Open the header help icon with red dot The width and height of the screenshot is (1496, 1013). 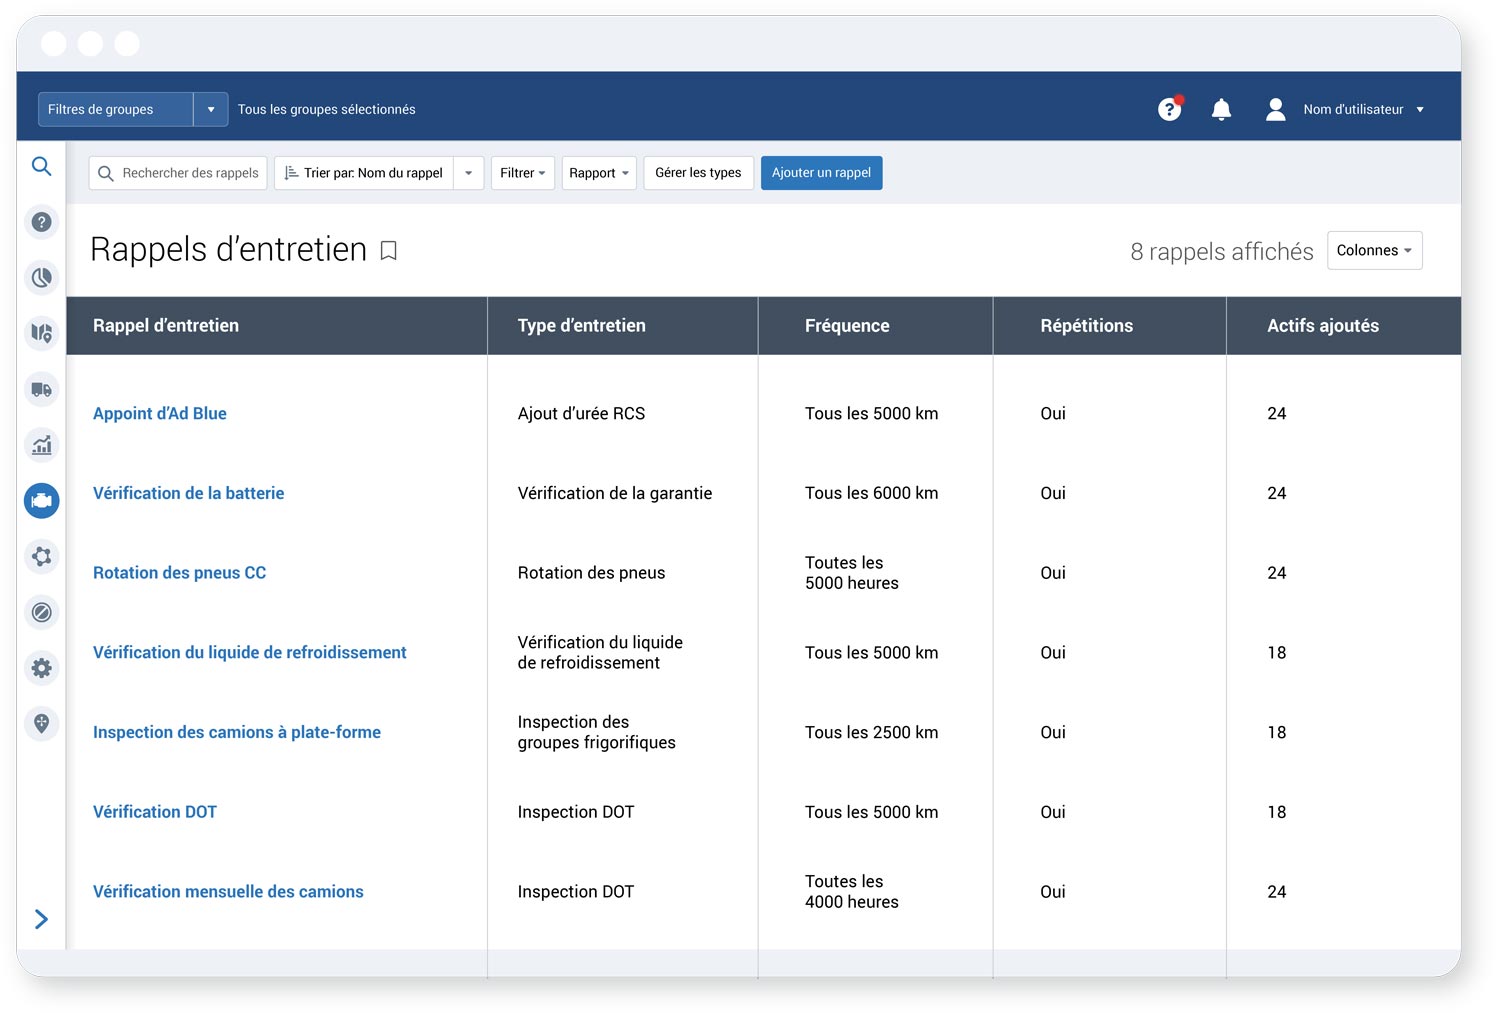click(x=1170, y=109)
